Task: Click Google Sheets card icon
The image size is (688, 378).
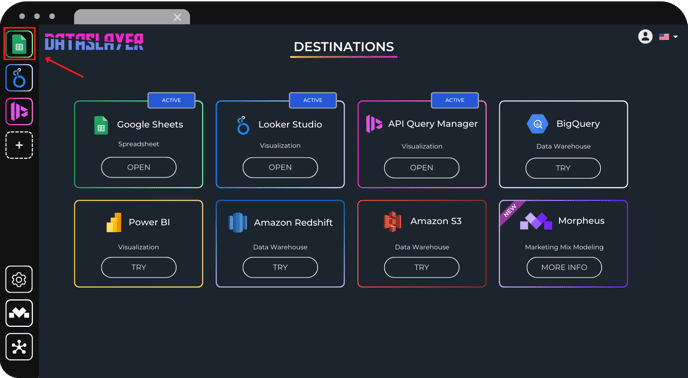Action: 101,125
